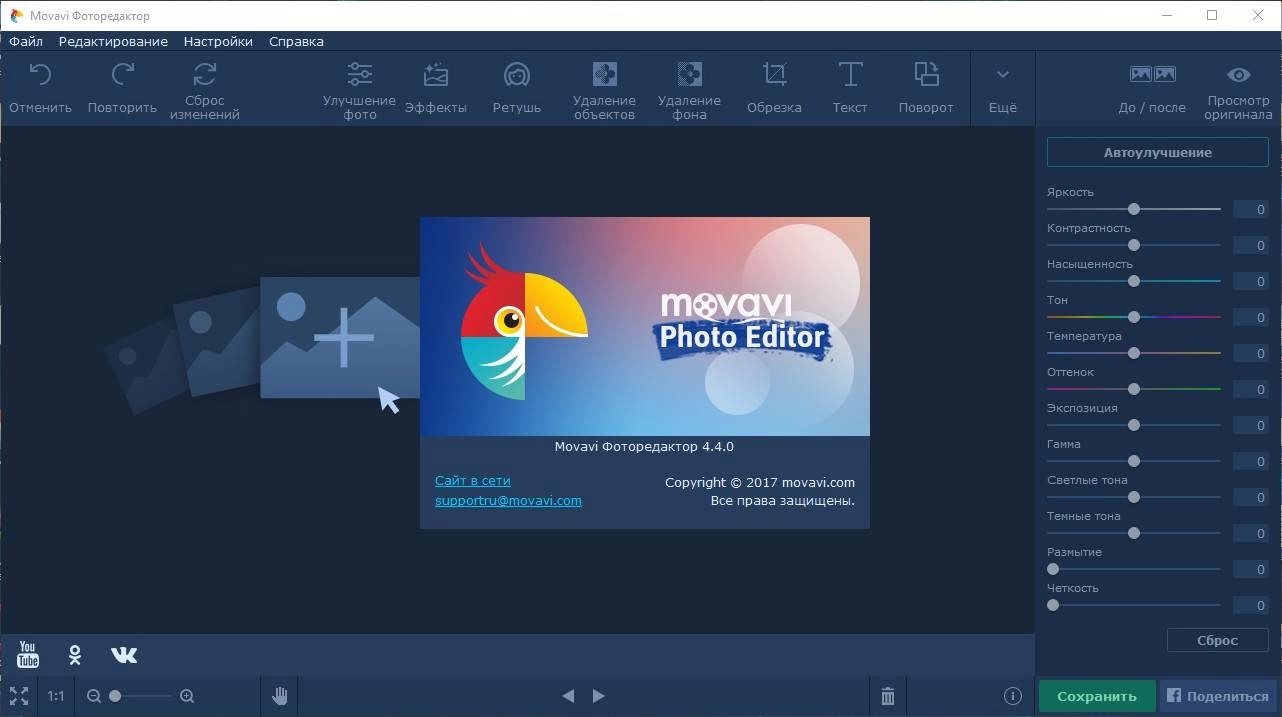Click the Темные тона slider handle
The image size is (1282, 717).
click(x=1134, y=533)
